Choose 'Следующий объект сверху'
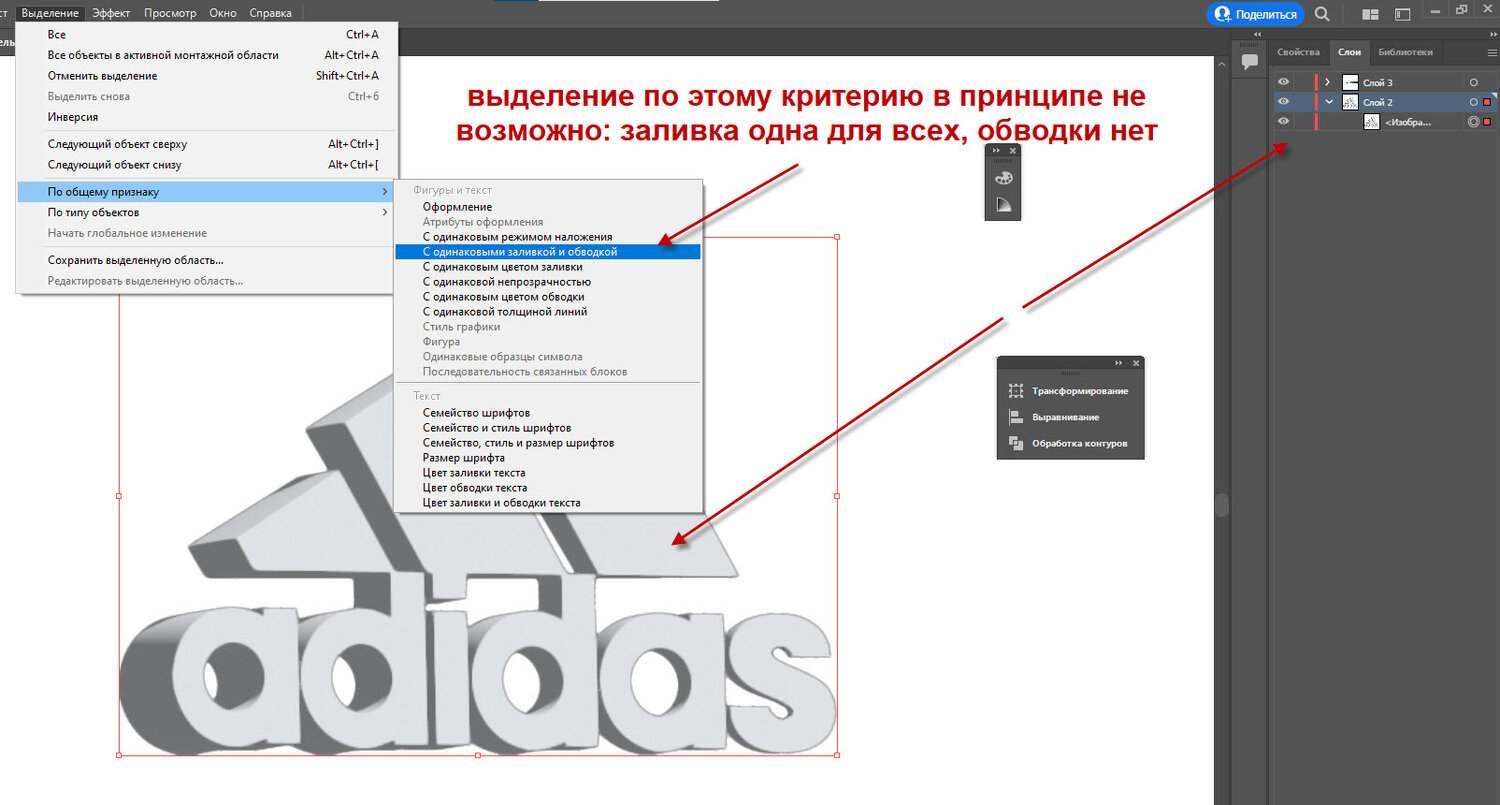Viewport: 1500px width, 805px height. pos(207,144)
